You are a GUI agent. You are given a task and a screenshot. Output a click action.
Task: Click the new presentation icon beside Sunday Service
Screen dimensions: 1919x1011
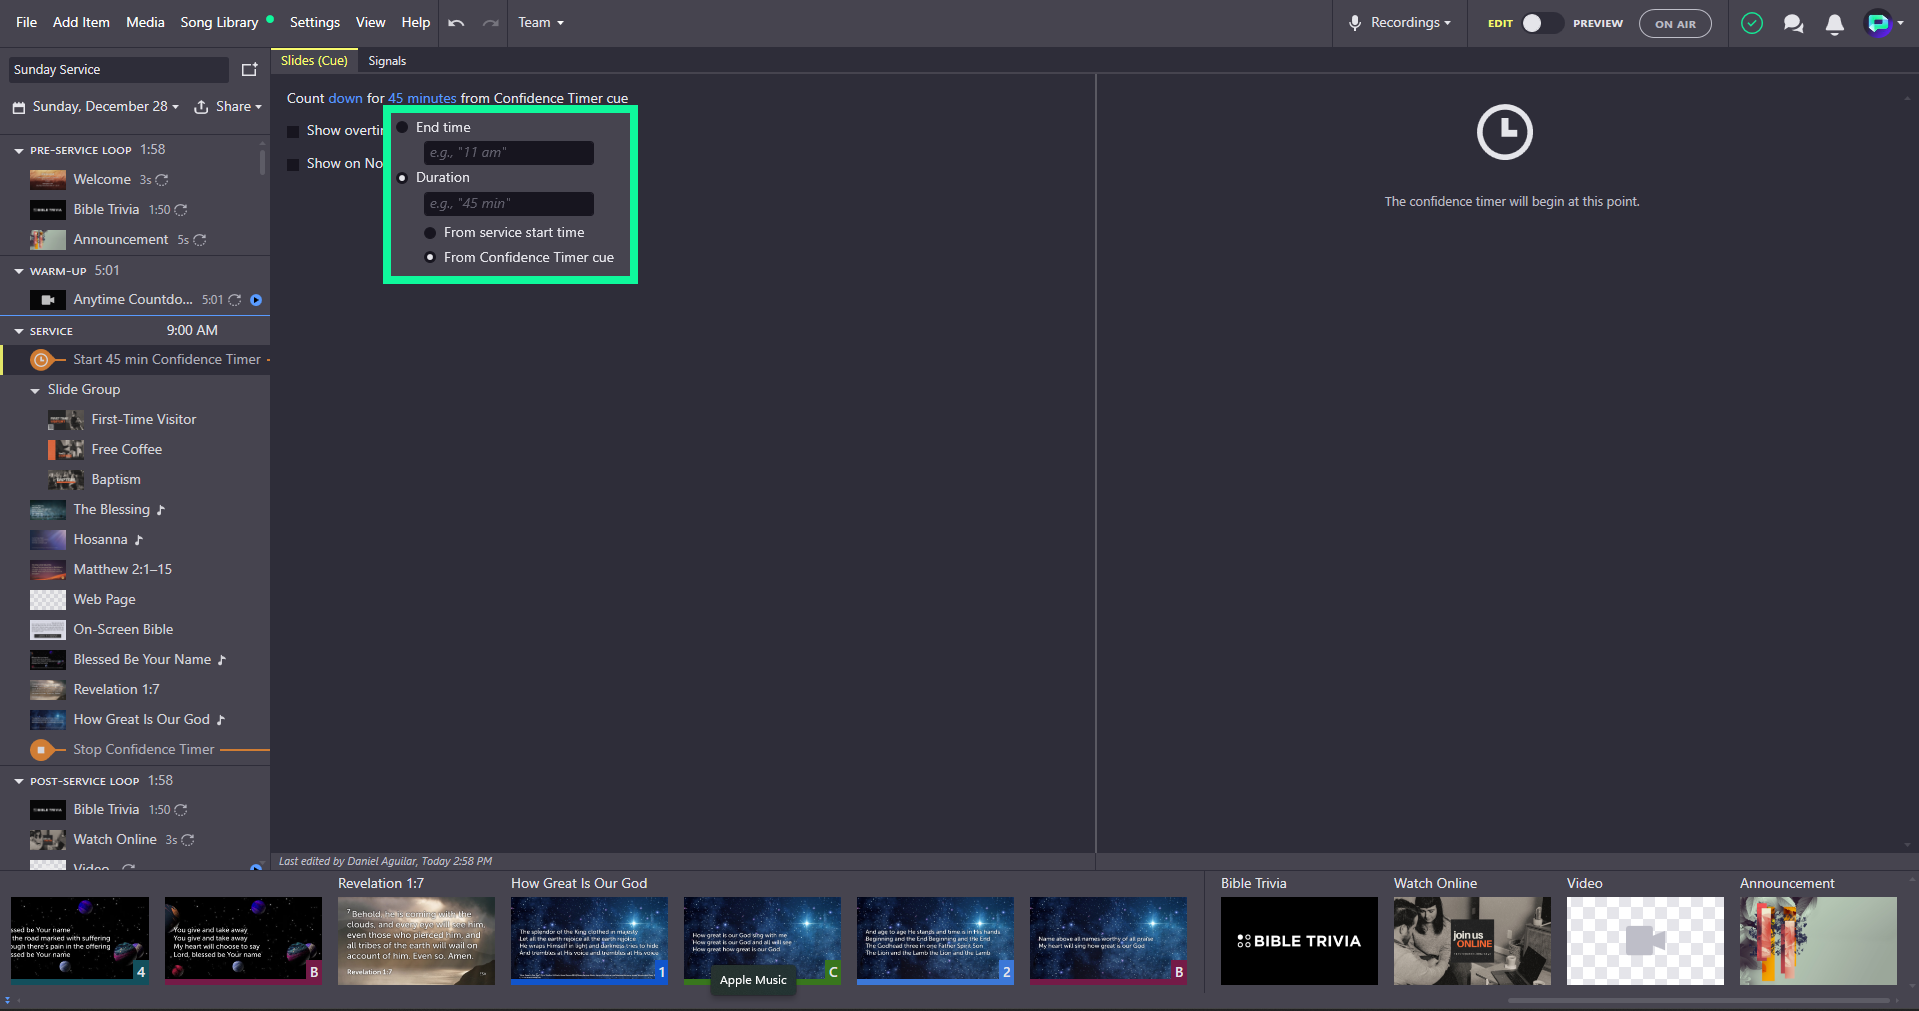(x=249, y=69)
